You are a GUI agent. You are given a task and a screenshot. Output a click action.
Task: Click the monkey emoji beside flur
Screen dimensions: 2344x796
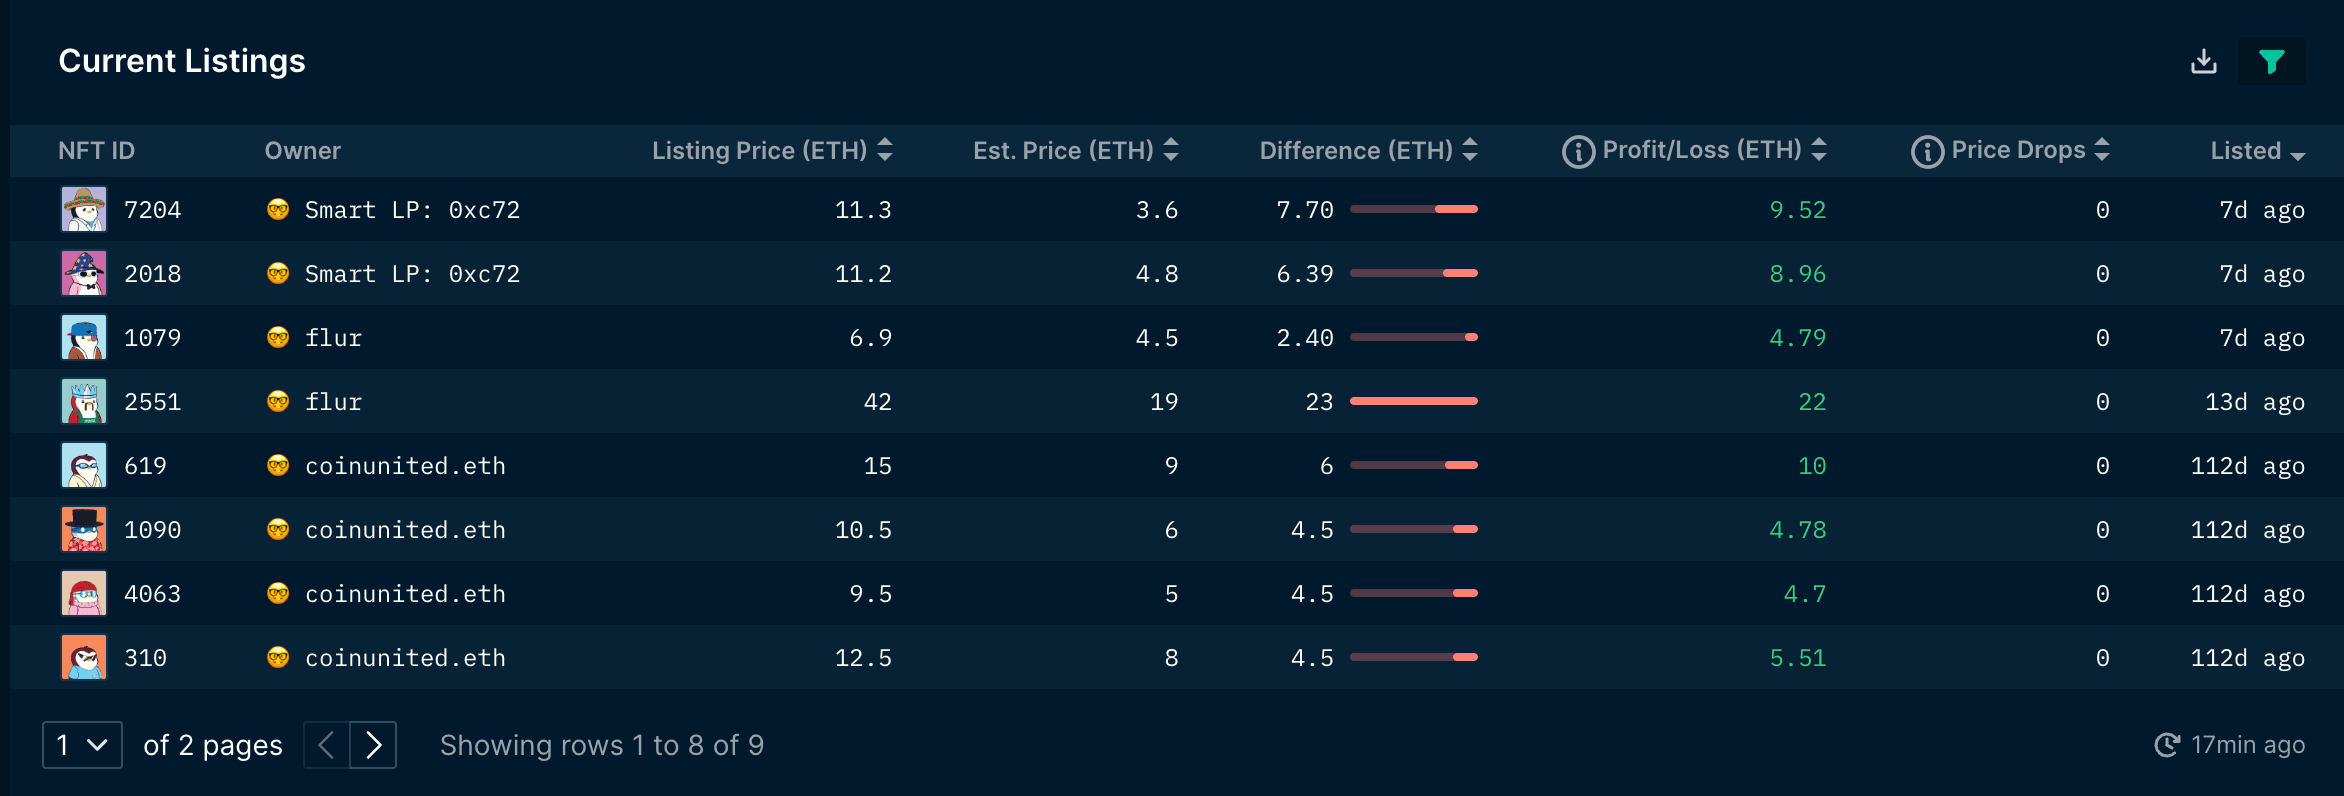278,337
